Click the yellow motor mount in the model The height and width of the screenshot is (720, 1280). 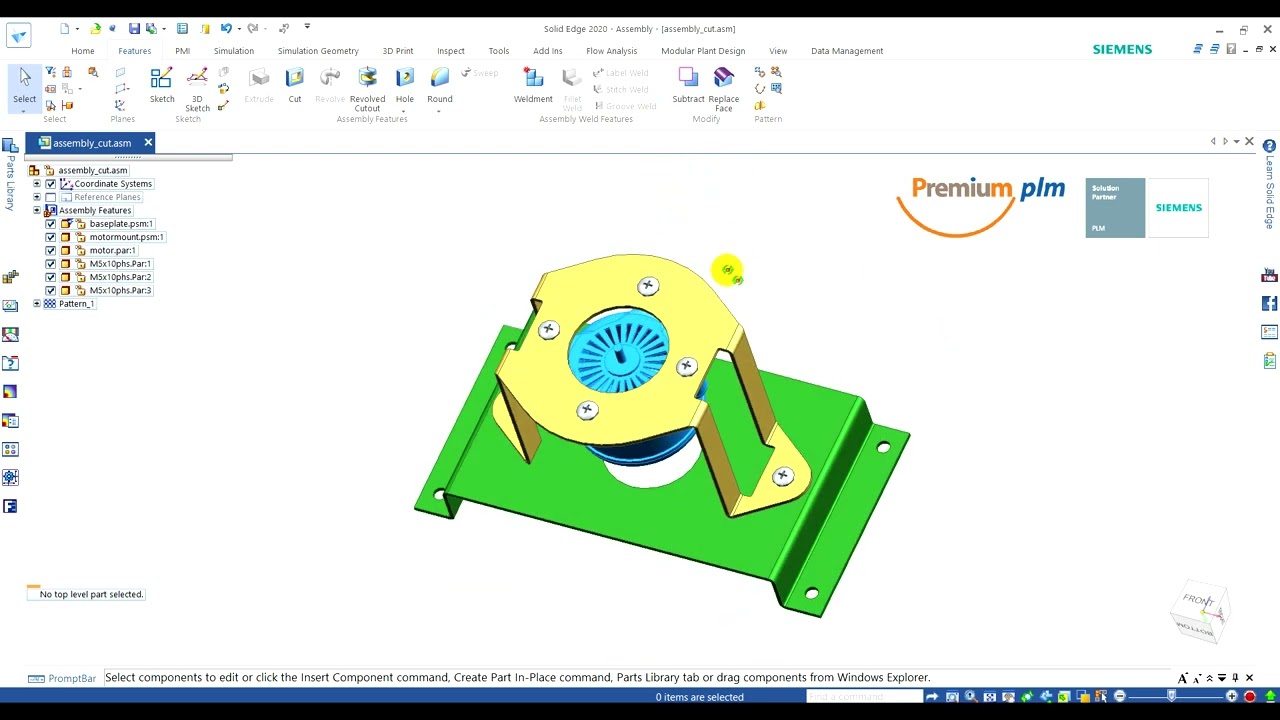click(640, 420)
